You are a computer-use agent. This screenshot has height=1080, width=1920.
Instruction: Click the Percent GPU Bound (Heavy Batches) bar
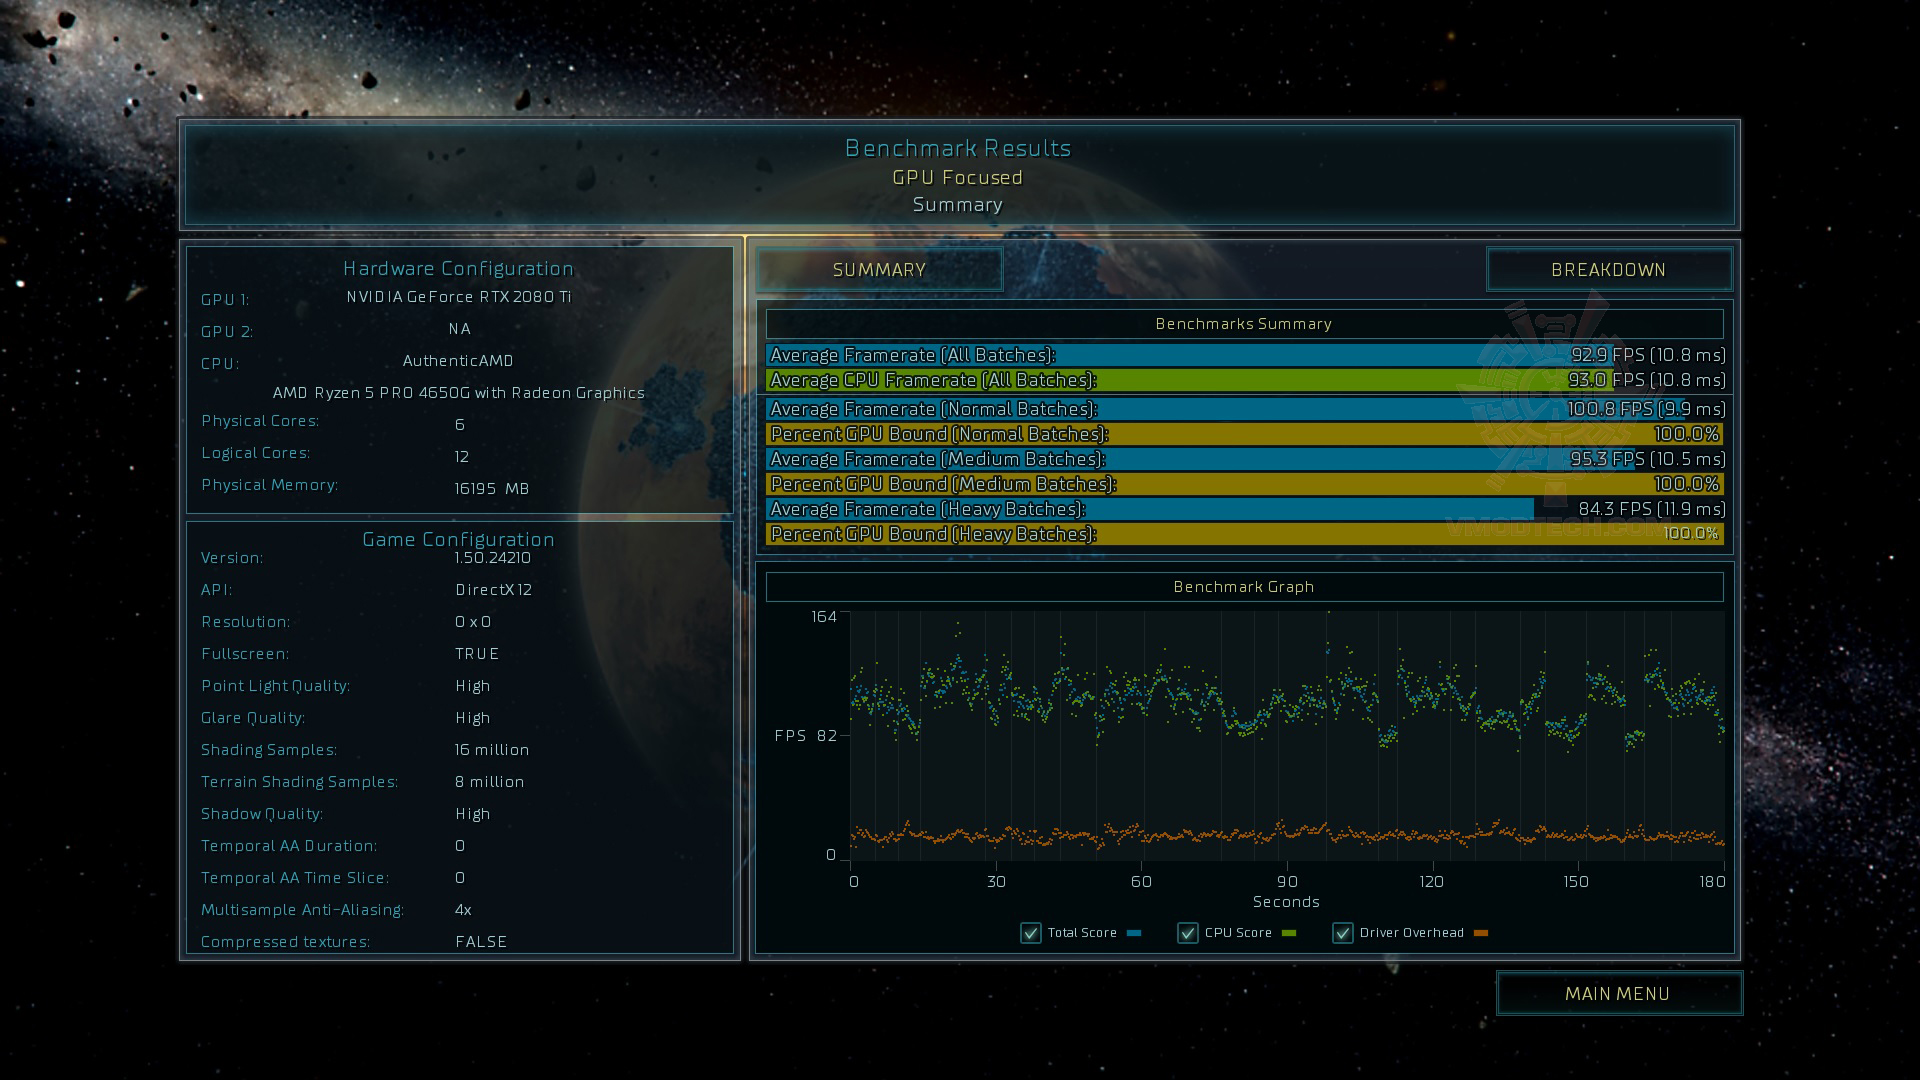coord(1244,534)
